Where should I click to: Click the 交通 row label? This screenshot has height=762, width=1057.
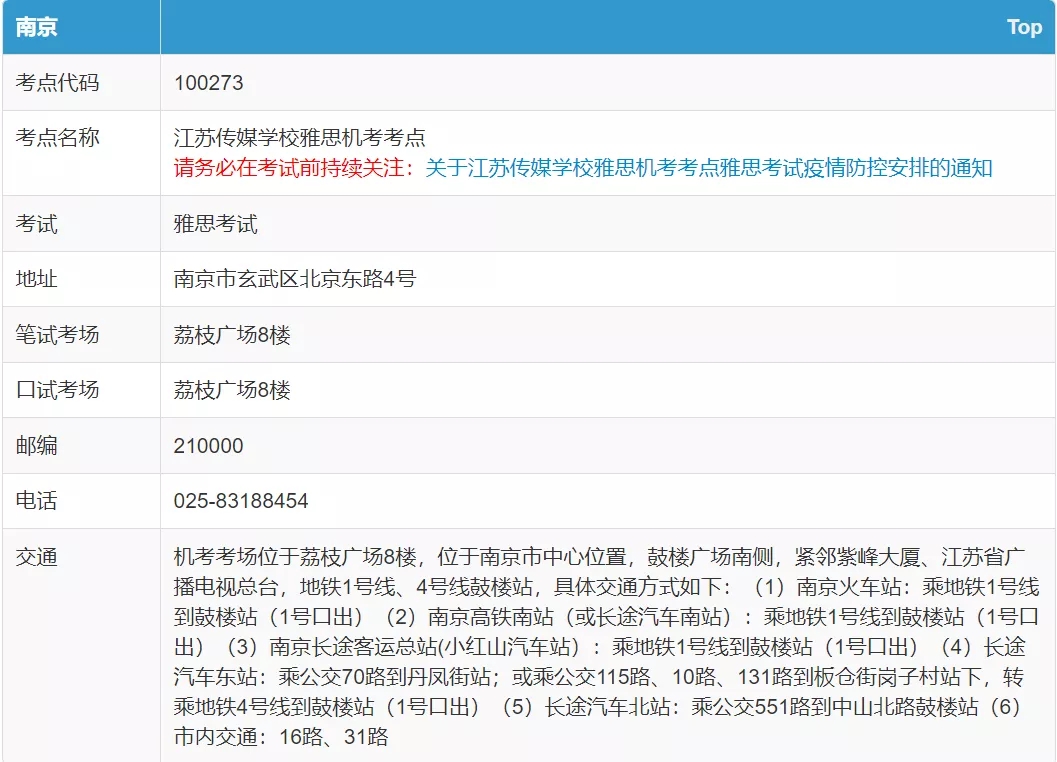(x=36, y=558)
